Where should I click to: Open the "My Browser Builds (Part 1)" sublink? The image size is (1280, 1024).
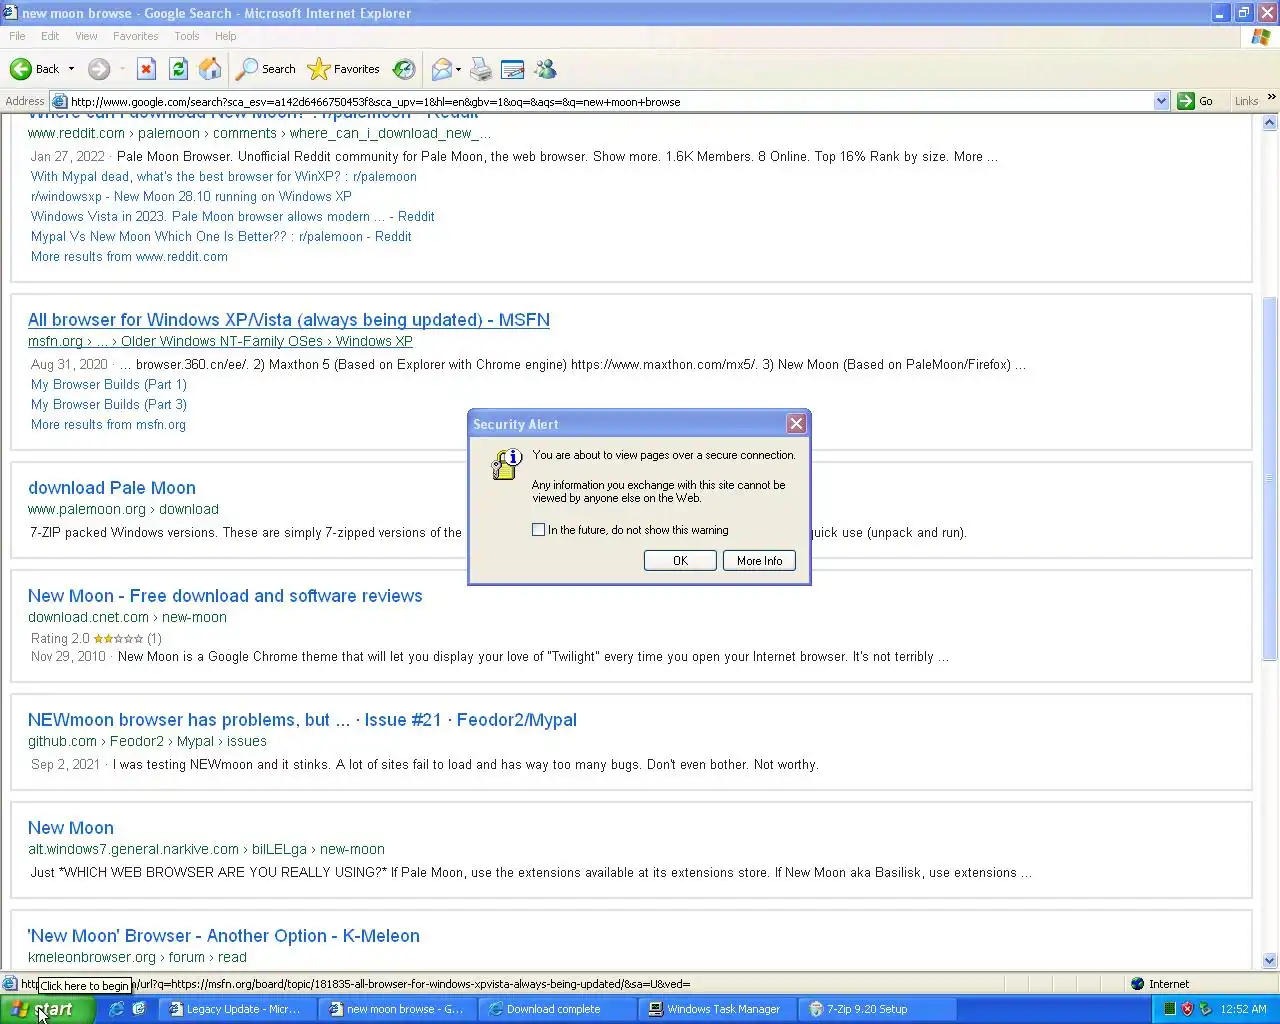(109, 384)
